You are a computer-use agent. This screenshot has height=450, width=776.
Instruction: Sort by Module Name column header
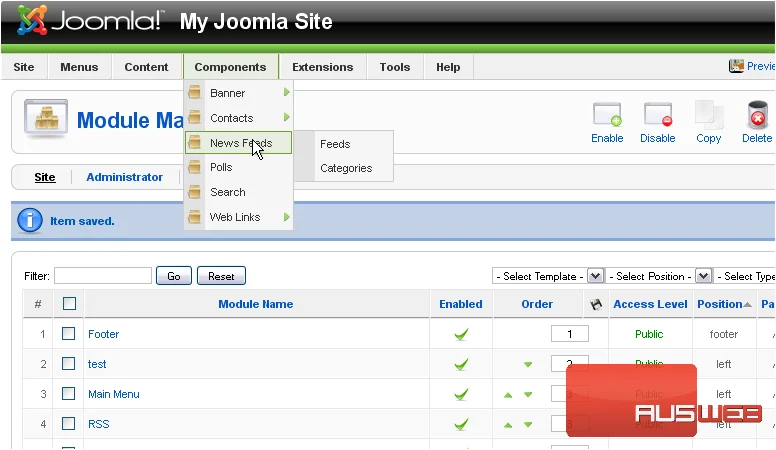256,304
